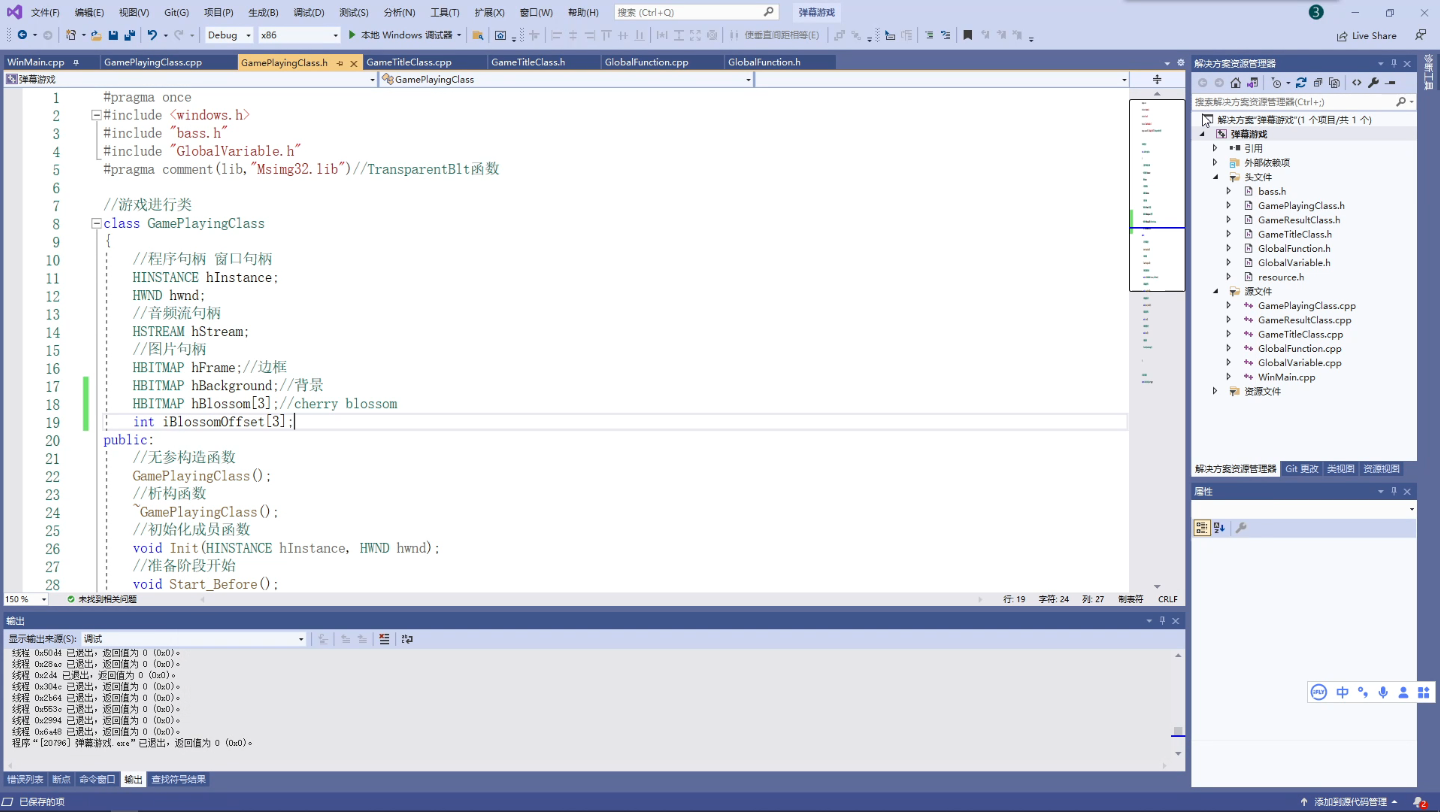Expand the 资源文件 folder node

1215,391
